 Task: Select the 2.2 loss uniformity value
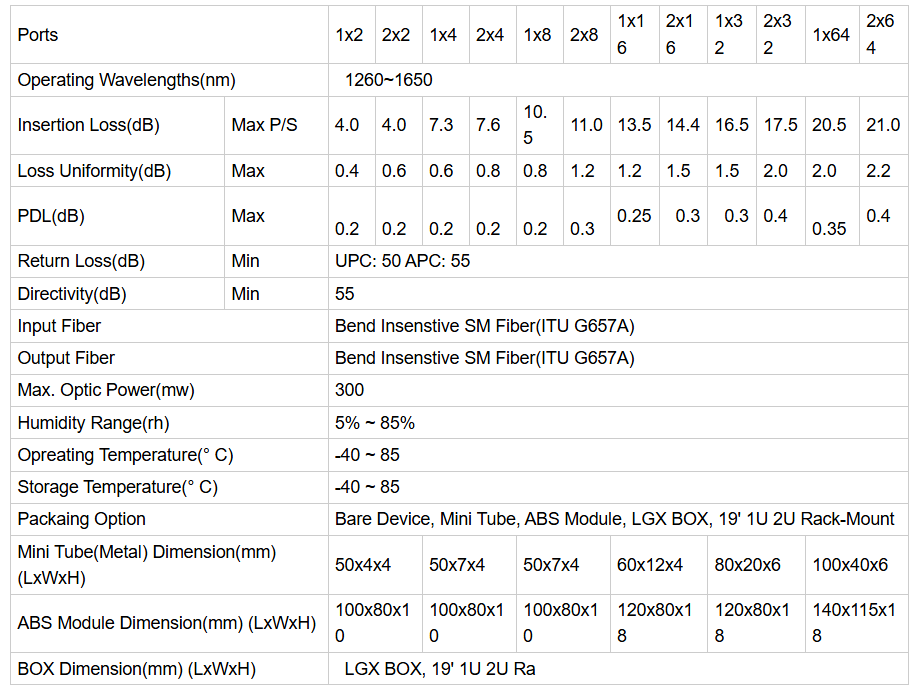click(879, 171)
